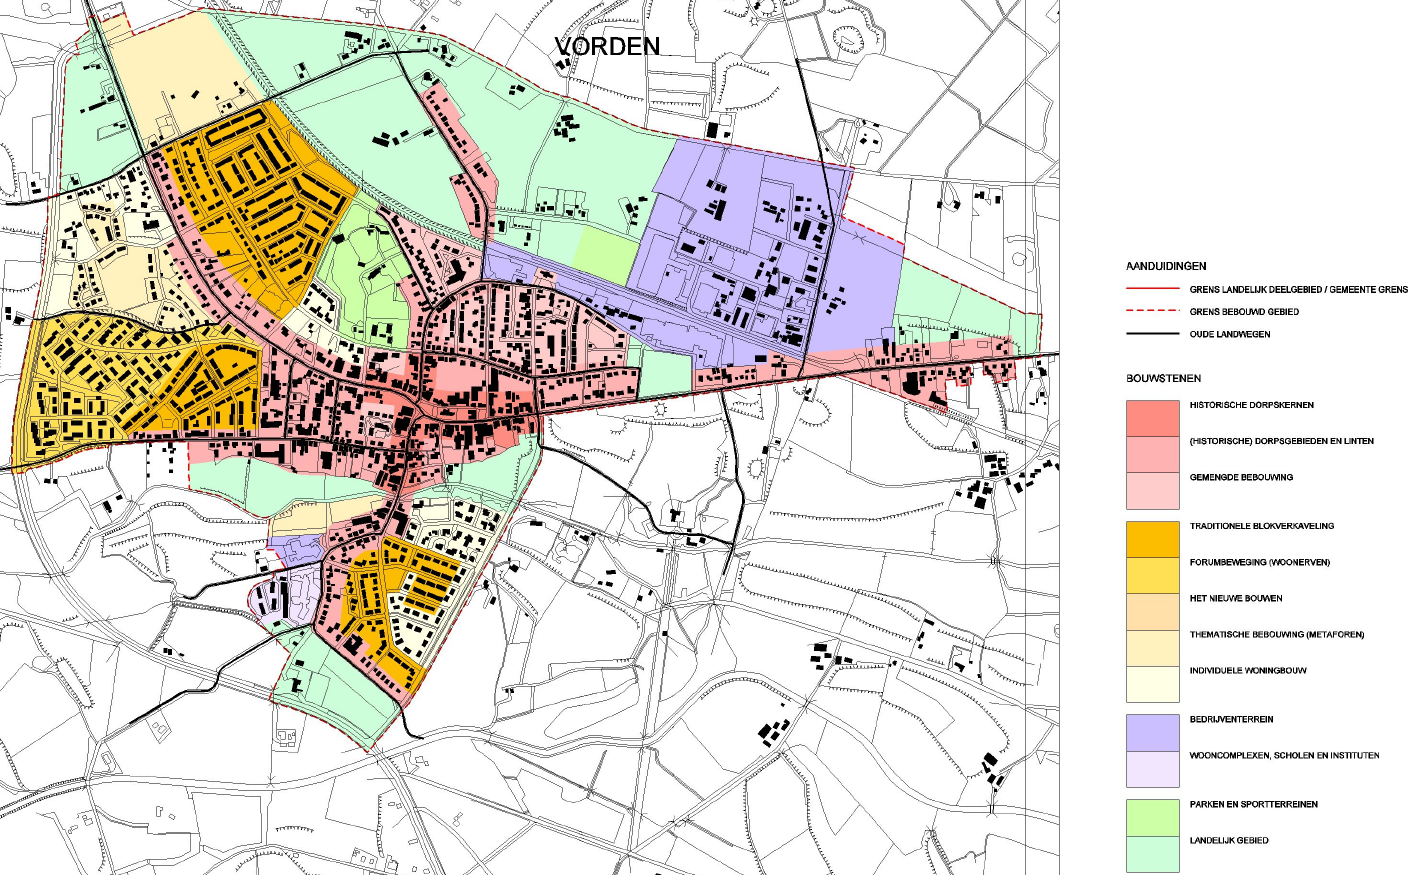Click the 'BEDRIJVENTERREIN' label
Screen dimensions: 1422x875
point(1232,719)
